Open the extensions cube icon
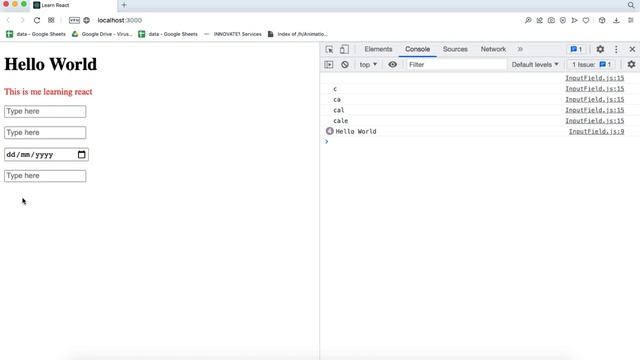640x360 pixels. [x=602, y=20]
